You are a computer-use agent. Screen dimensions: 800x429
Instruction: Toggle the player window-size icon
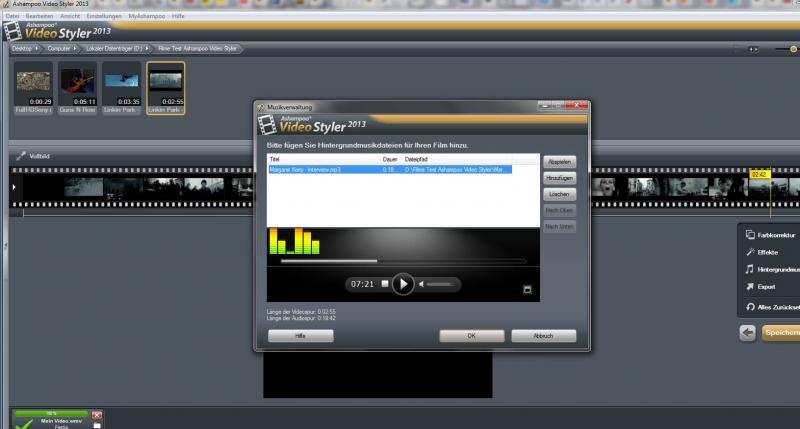point(528,290)
